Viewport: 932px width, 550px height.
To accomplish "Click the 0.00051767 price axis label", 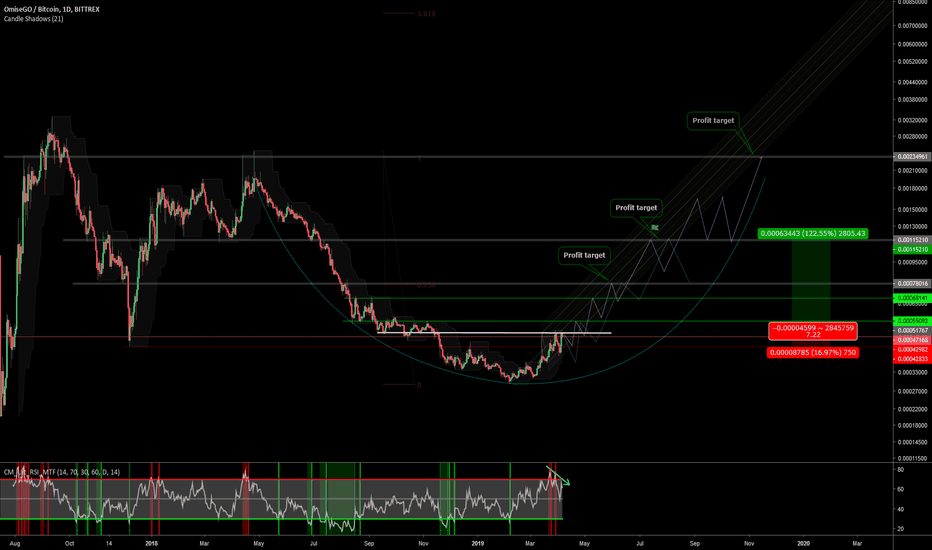I will pyautogui.click(x=912, y=331).
